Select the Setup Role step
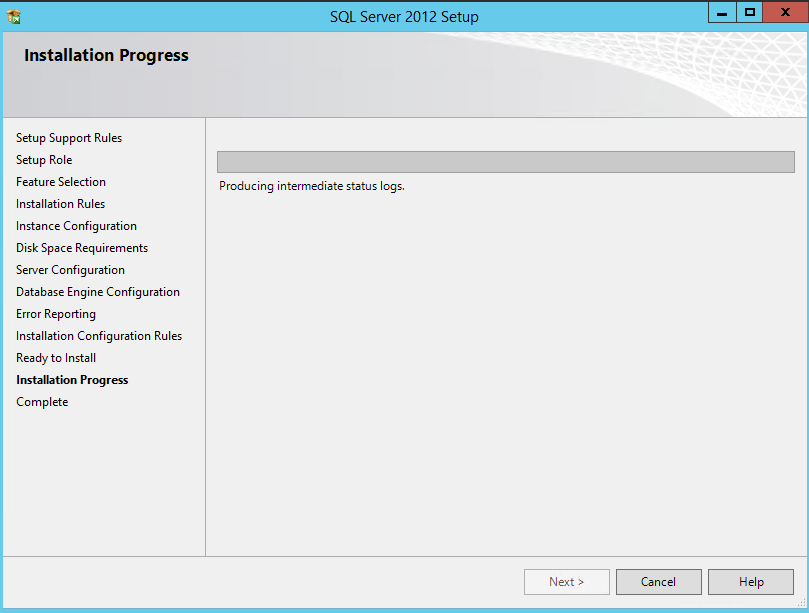Viewport: 809px width, 613px height. tap(44, 160)
